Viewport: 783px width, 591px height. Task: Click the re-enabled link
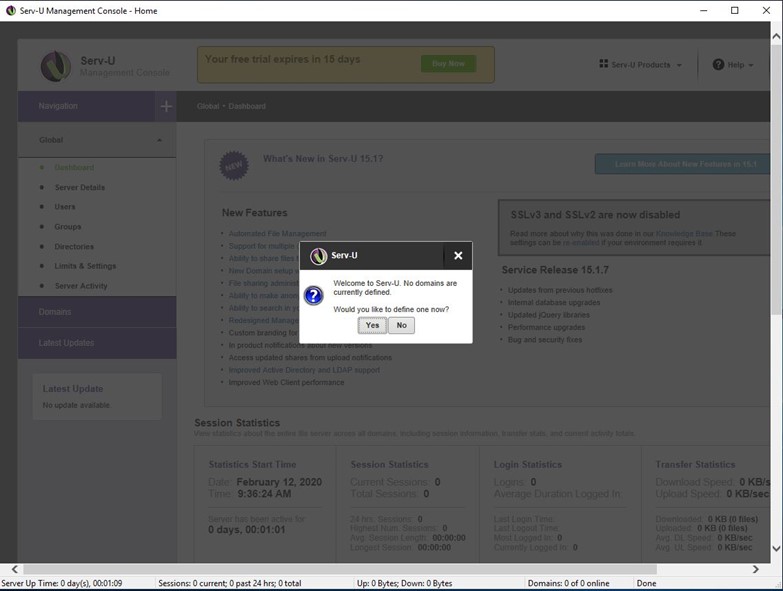click(x=581, y=243)
